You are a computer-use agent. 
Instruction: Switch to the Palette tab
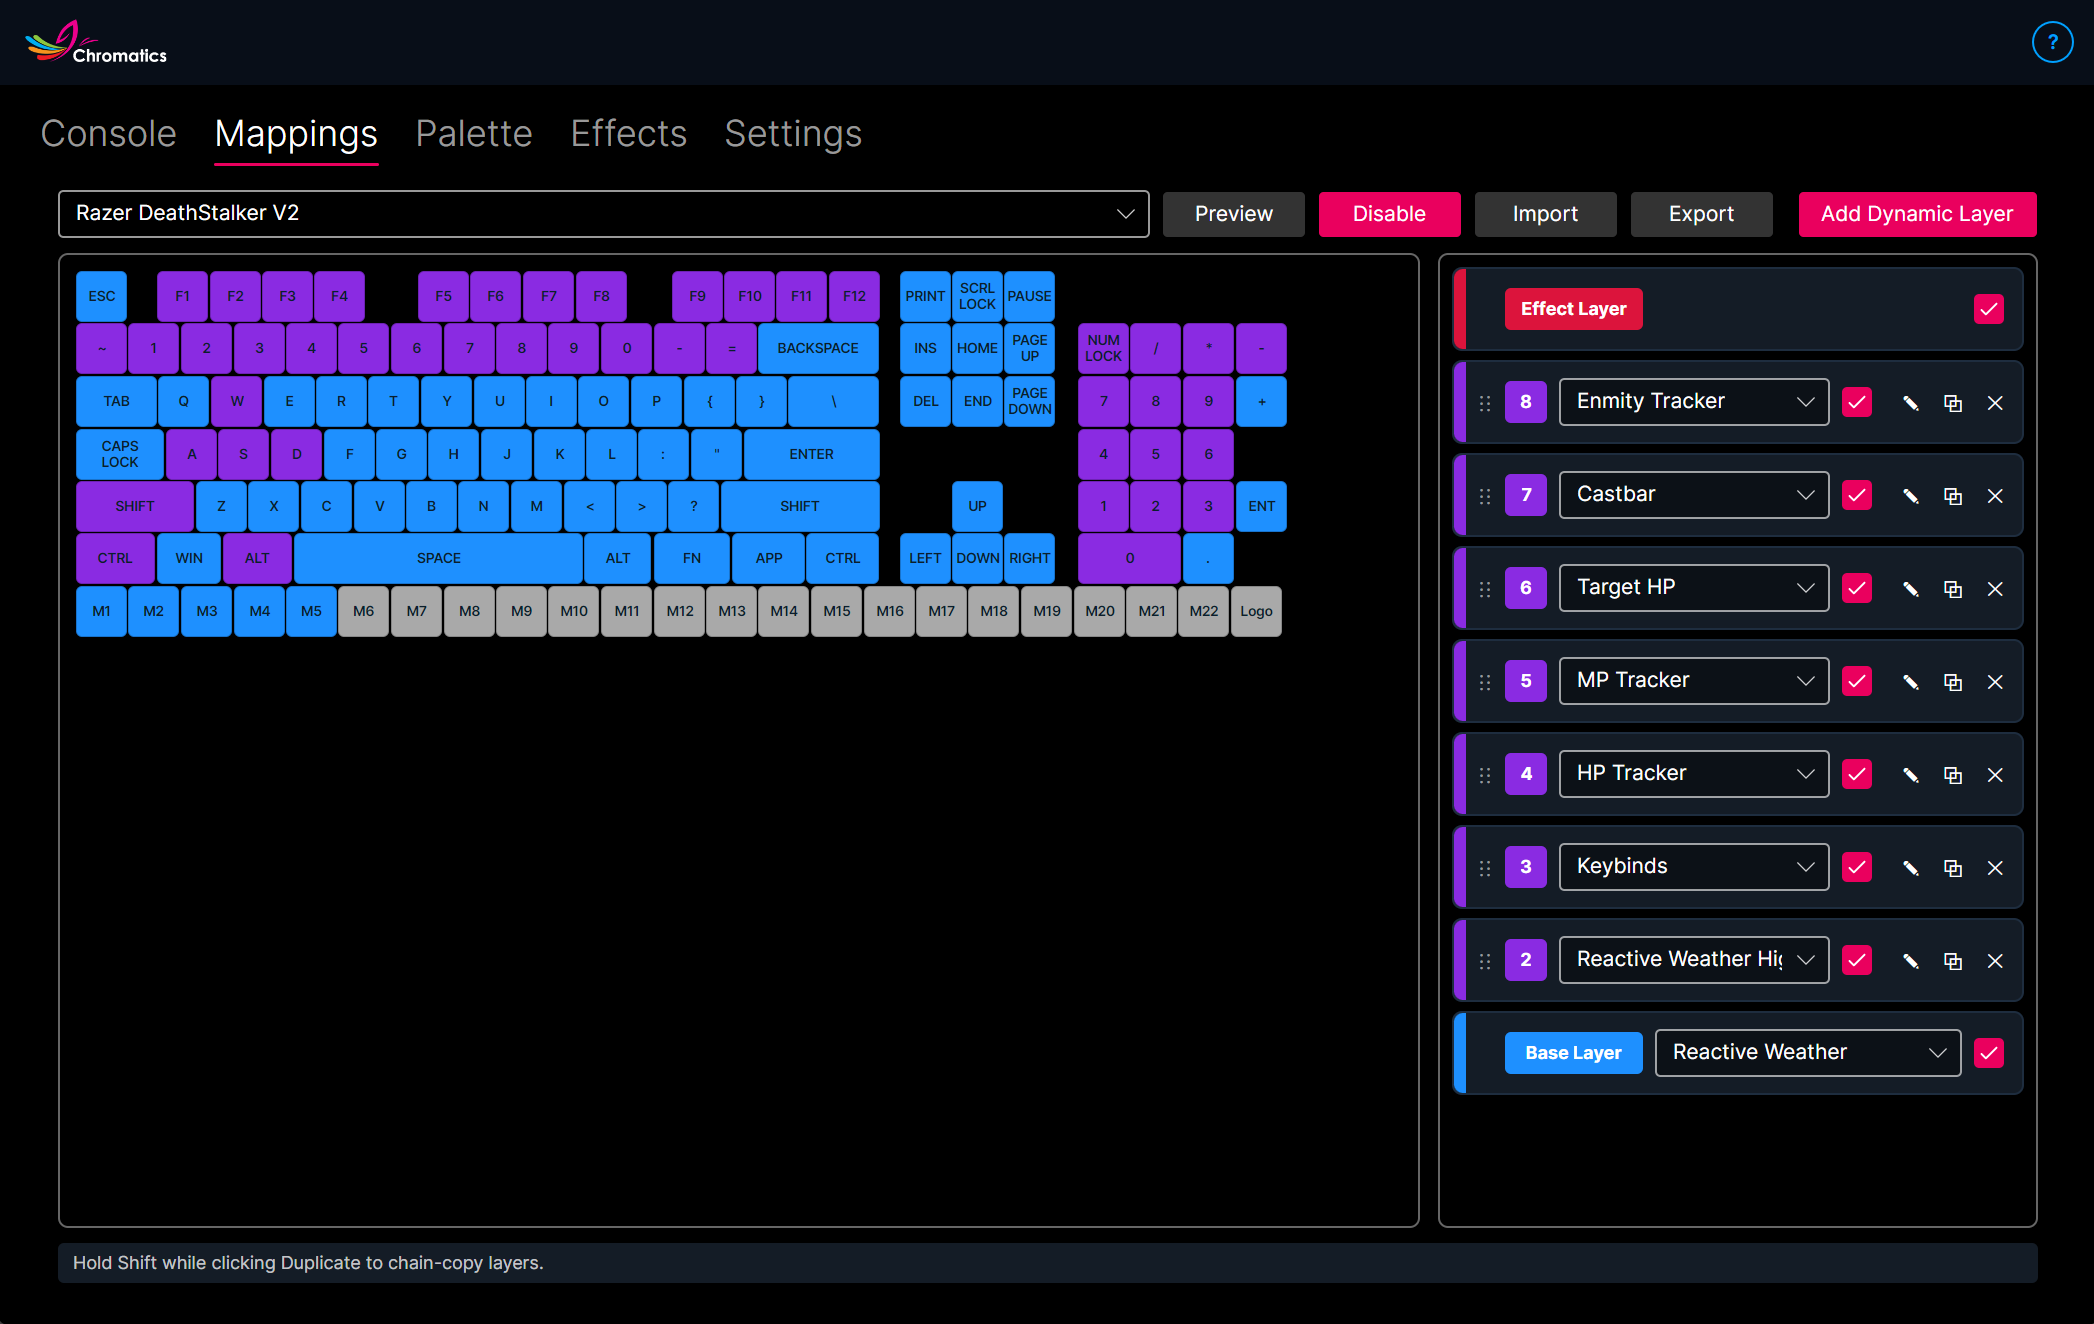tap(474, 134)
